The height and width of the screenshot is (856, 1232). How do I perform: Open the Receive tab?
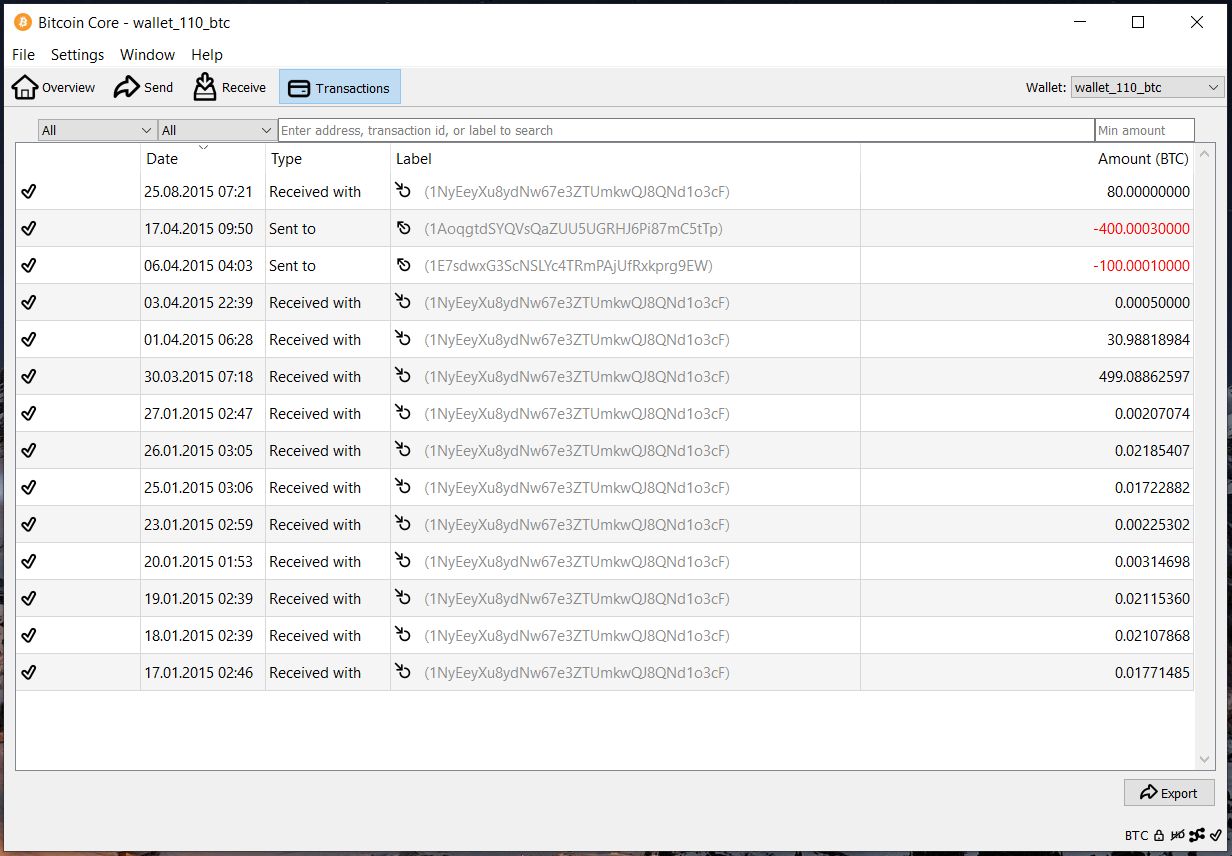(229, 88)
